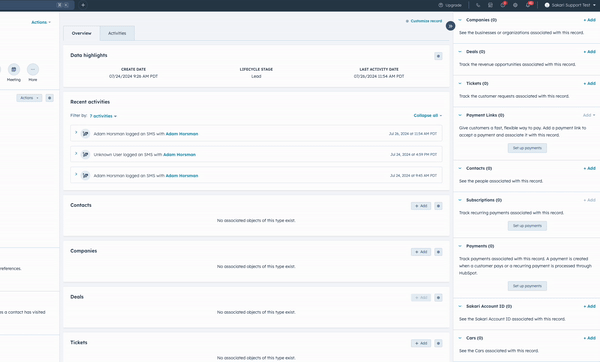Click the Meeting icon in the left panel
600x362 pixels.
click(x=14, y=69)
